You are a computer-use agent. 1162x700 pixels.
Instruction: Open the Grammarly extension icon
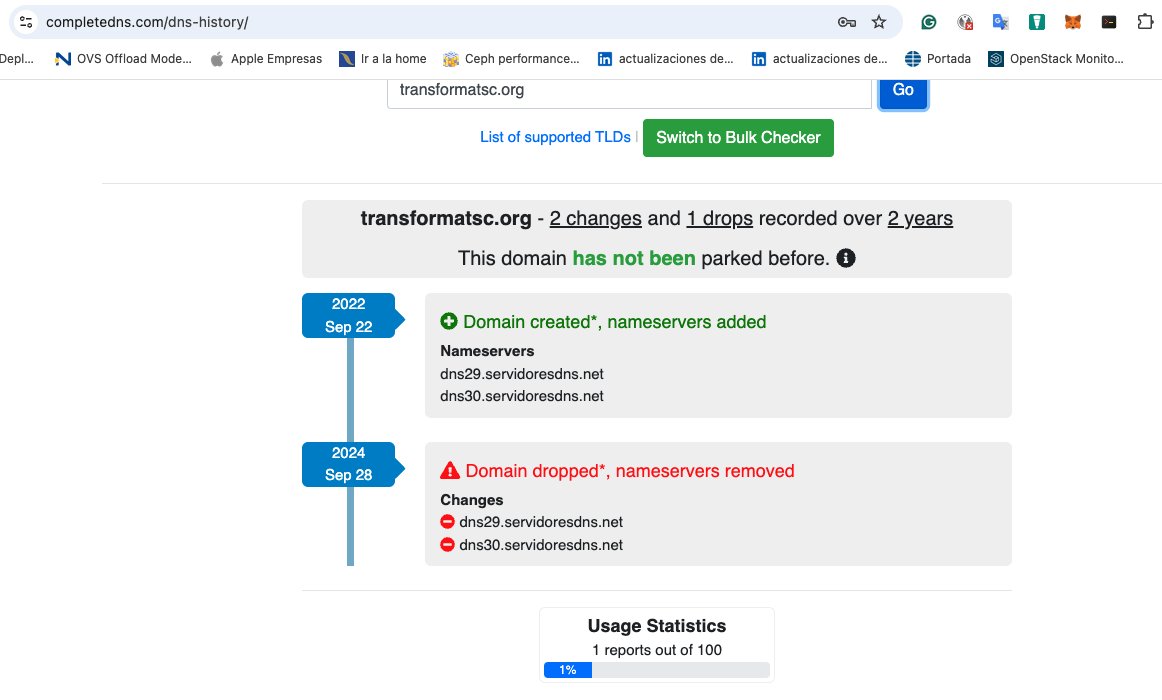pyautogui.click(x=929, y=22)
